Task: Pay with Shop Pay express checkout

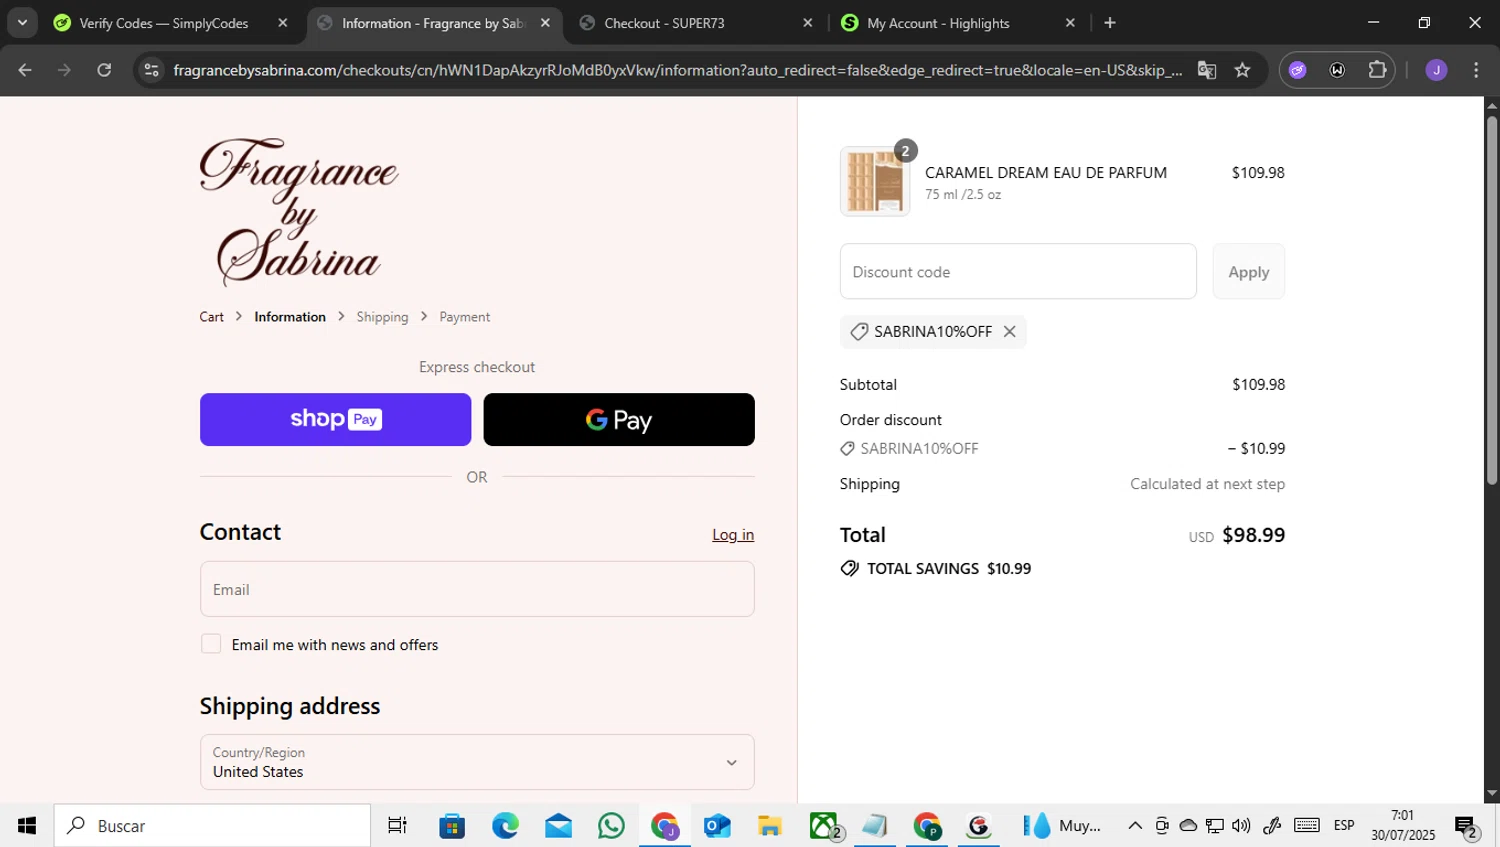Action: [x=335, y=419]
